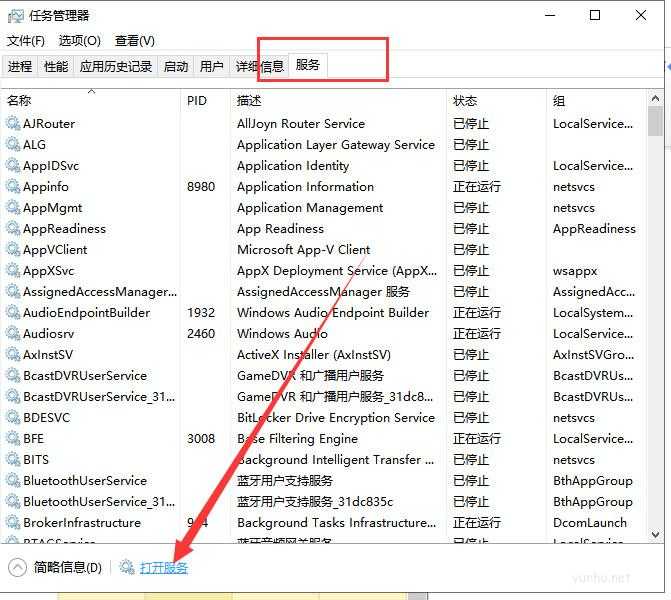Open the 查看(V) menu
671x600 pixels.
pyautogui.click(x=135, y=41)
